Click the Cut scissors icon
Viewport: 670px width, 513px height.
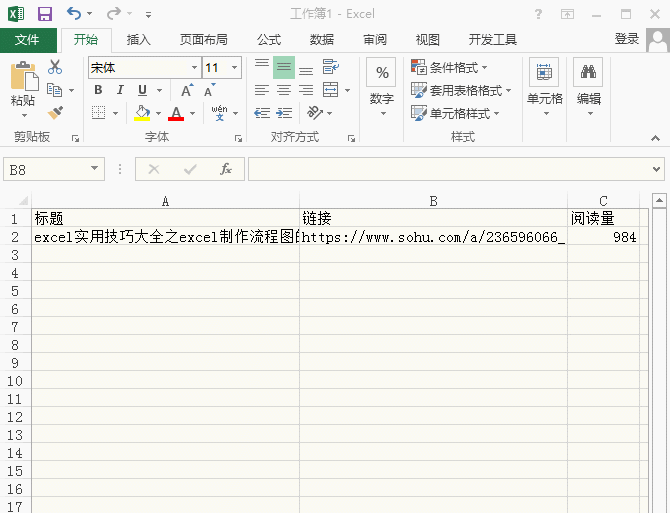click(x=55, y=67)
